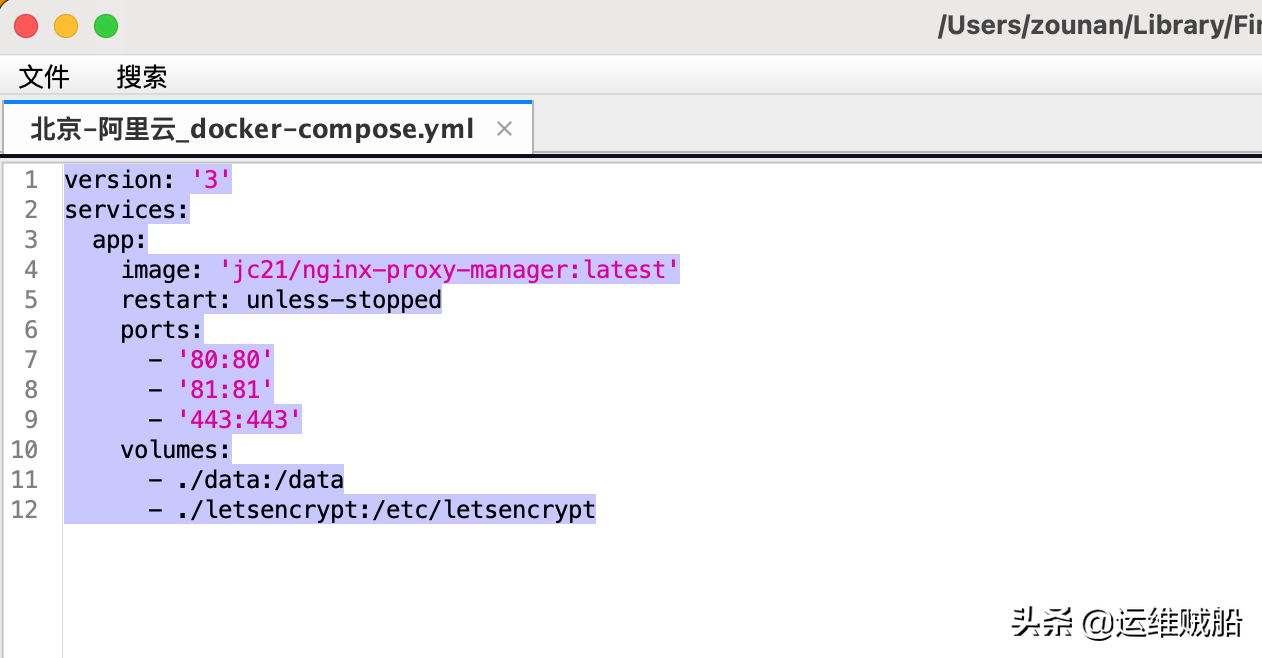This screenshot has height=658, width=1262.
Task: Click the 'app:' key line
Action: click(x=119, y=240)
